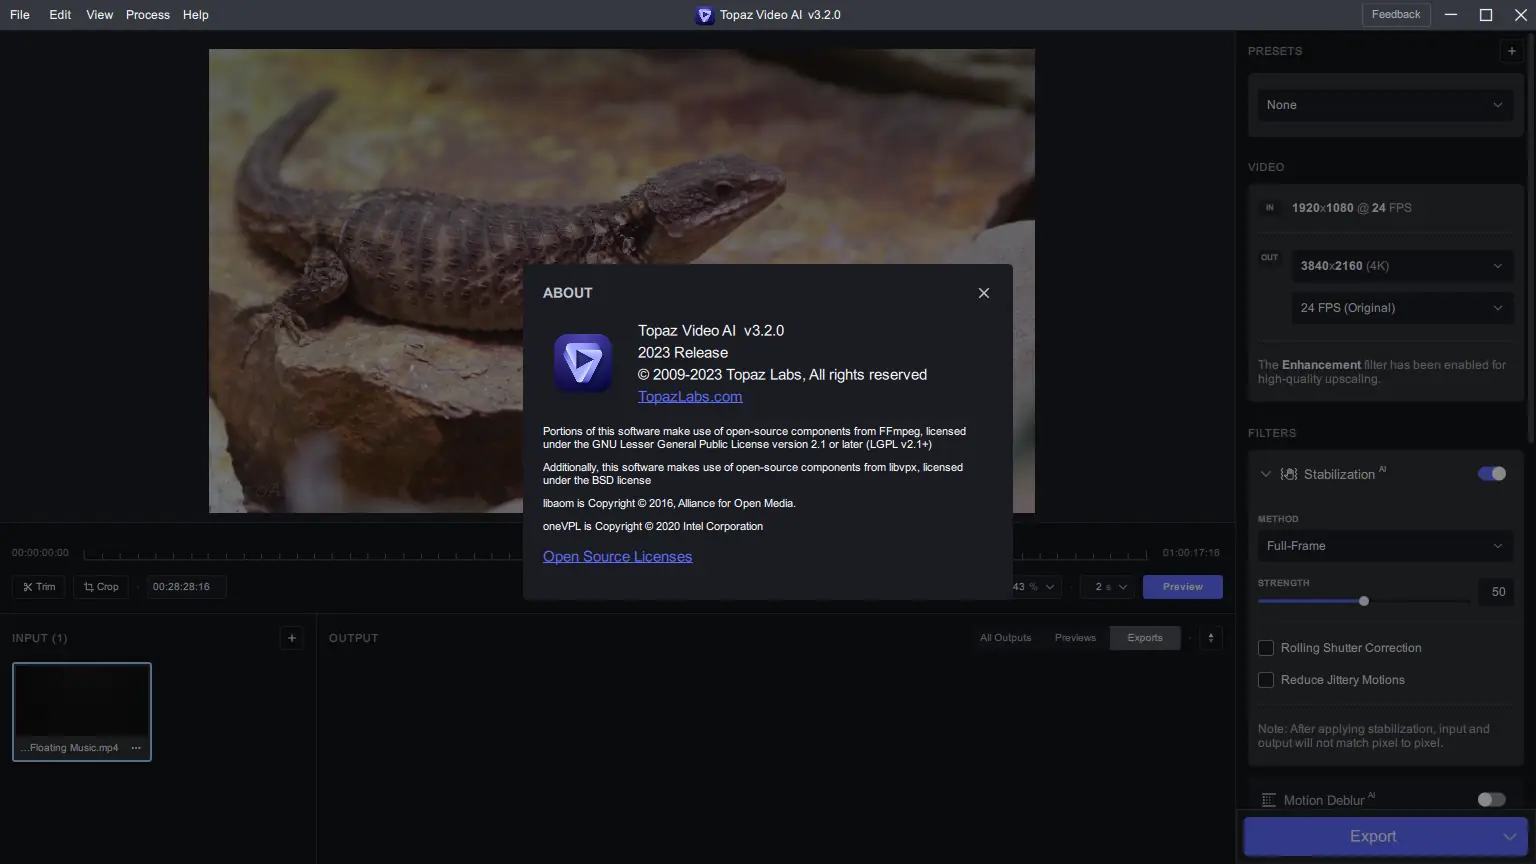Disable the Stabilization filter toggle
This screenshot has height=864, width=1536.
click(x=1492, y=474)
